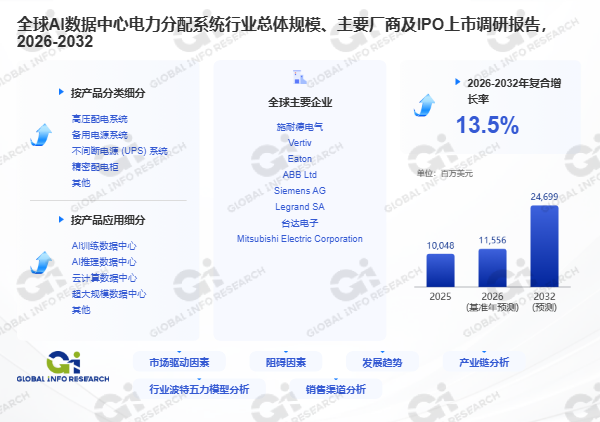Click the triangle bullet before 按产品分类细分
This screenshot has width=600, height=422.
[x=61, y=92]
